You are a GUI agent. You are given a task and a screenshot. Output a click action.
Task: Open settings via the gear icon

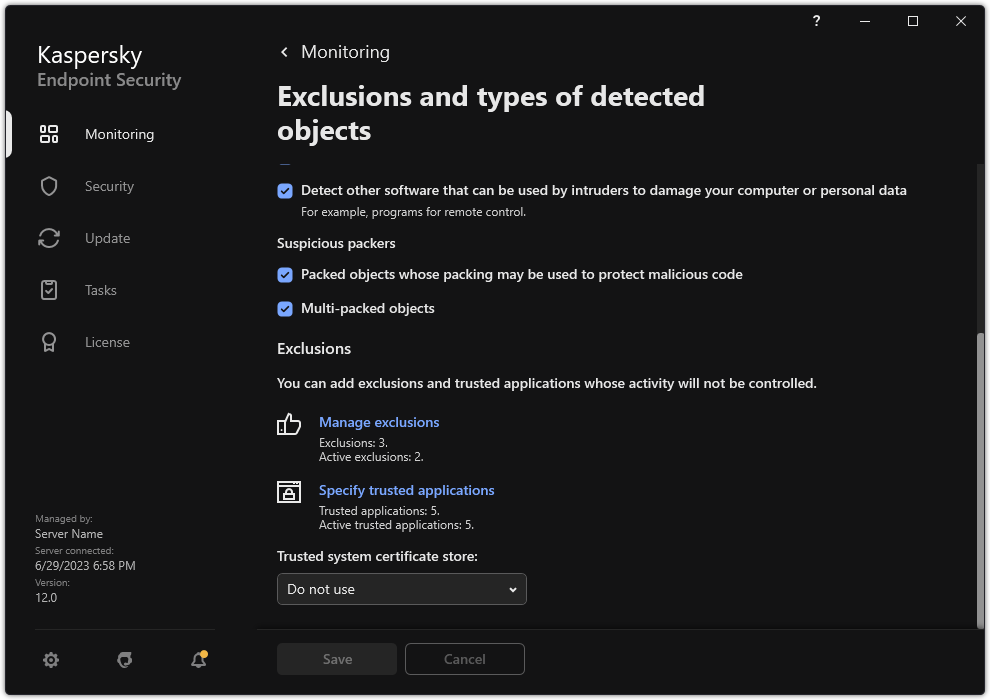[50, 660]
